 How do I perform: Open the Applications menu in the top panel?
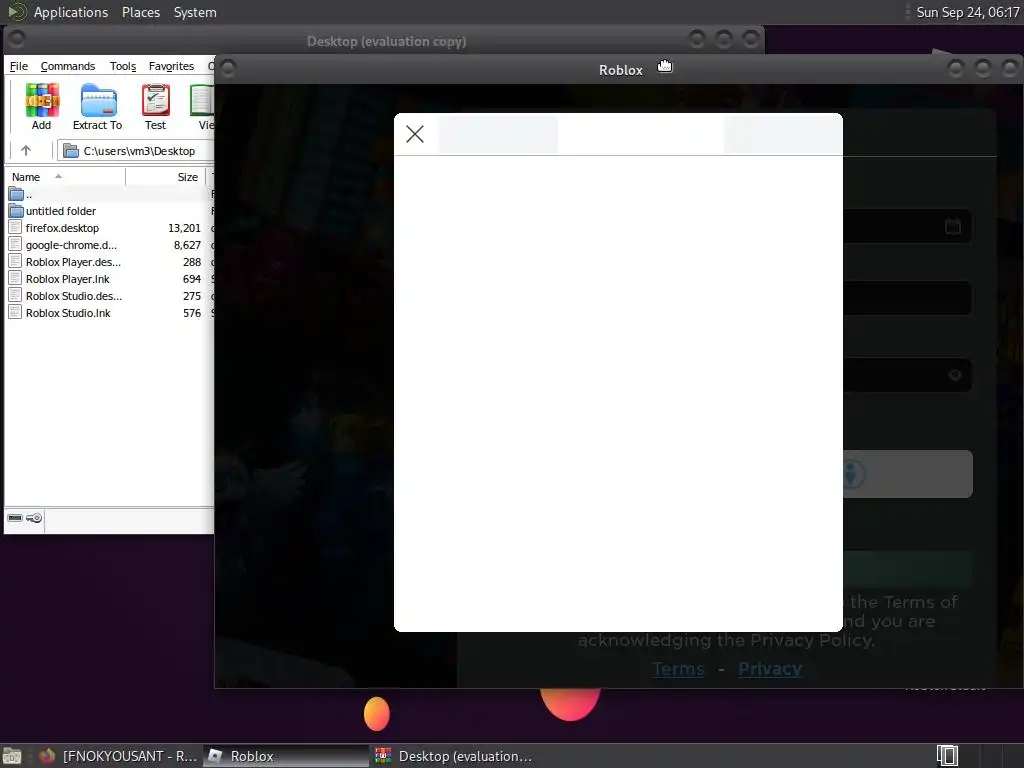[x=71, y=12]
